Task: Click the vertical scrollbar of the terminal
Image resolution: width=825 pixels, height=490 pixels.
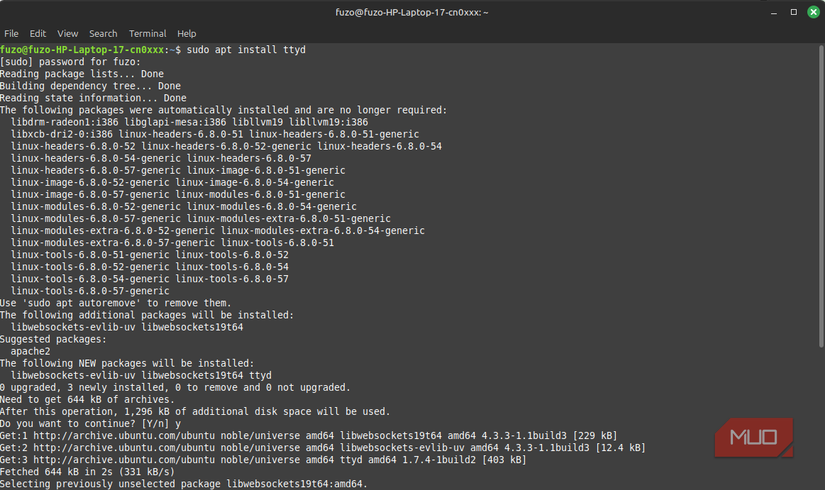Action: click(821, 196)
